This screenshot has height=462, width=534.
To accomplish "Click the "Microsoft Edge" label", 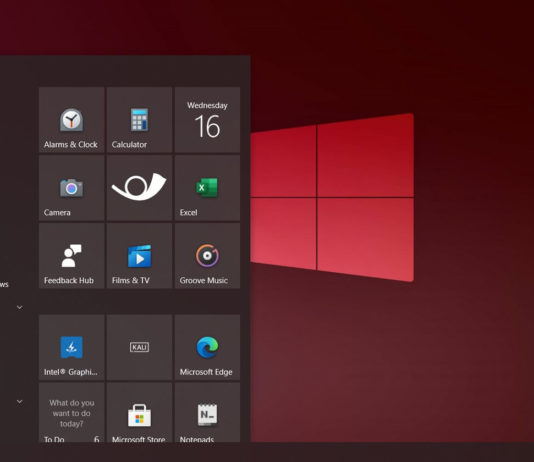I will pyautogui.click(x=206, y=372).
